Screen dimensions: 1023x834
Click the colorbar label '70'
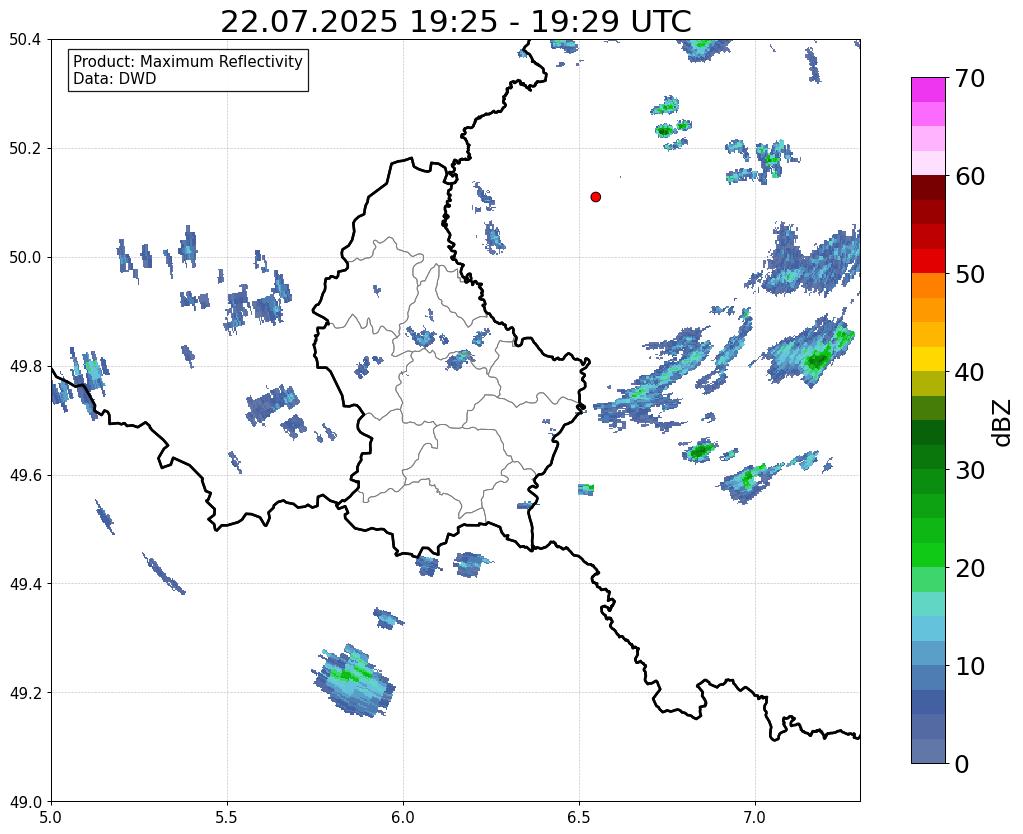[970, 78]
